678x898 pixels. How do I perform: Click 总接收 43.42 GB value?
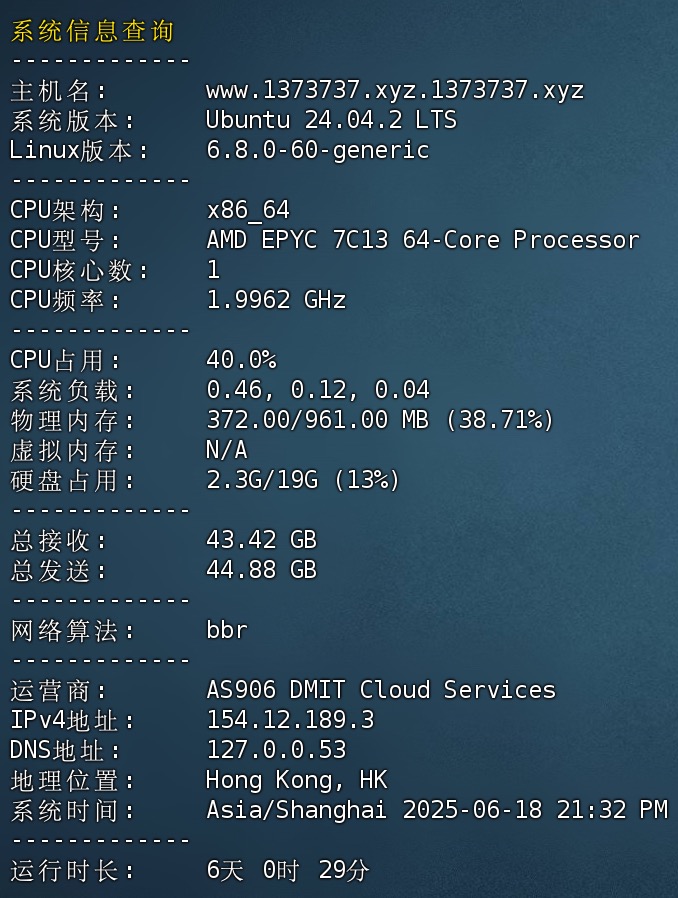click(x=261, y=540)
